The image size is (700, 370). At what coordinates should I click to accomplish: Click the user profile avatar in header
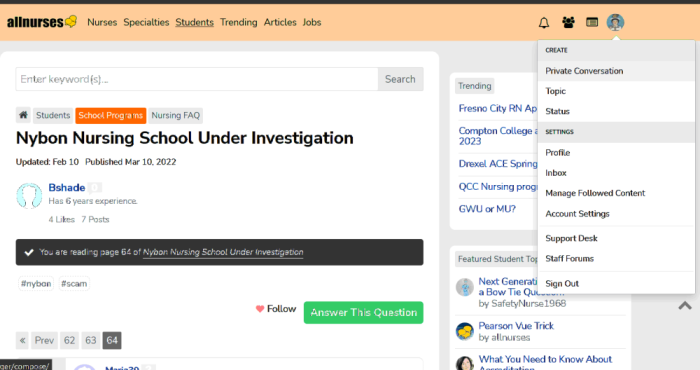click(615, 22)
